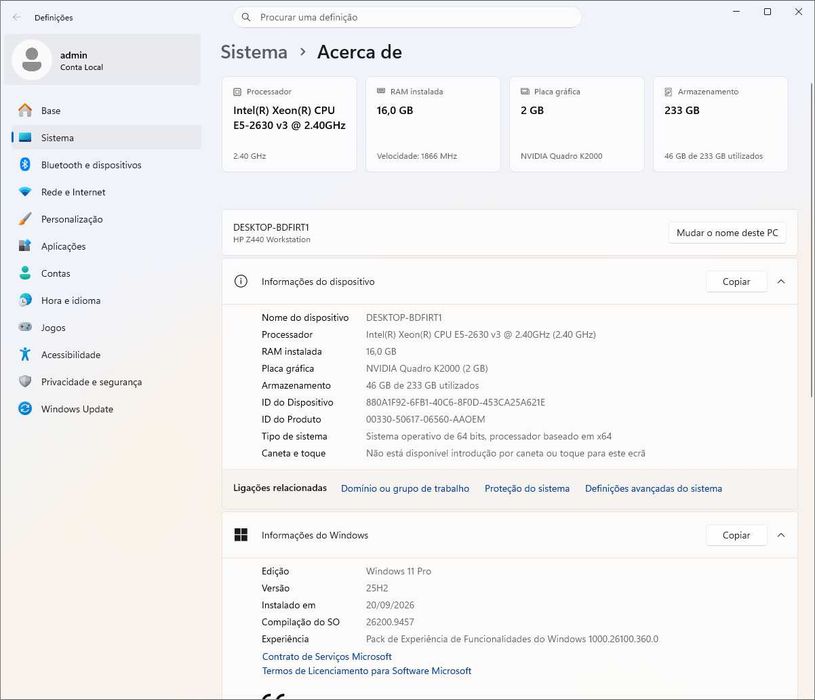Click the RAM instalada 16,0 GB card
The image size is (815, 700).
[432, 124]
